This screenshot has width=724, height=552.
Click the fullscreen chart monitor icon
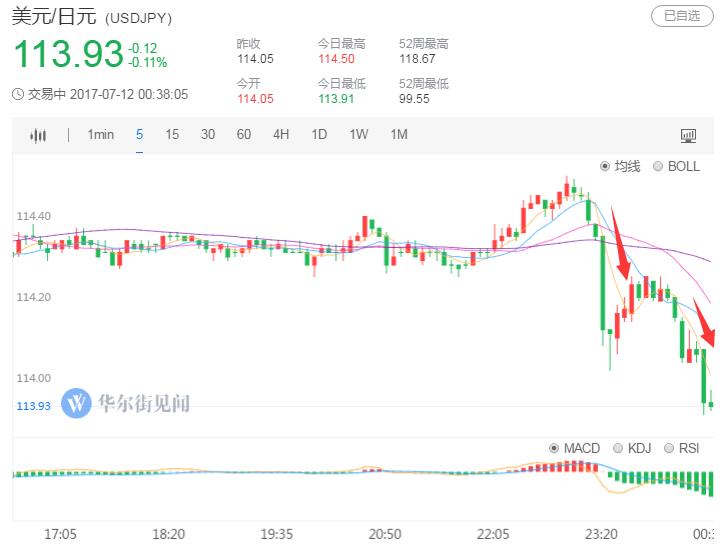tap(688, 136)
